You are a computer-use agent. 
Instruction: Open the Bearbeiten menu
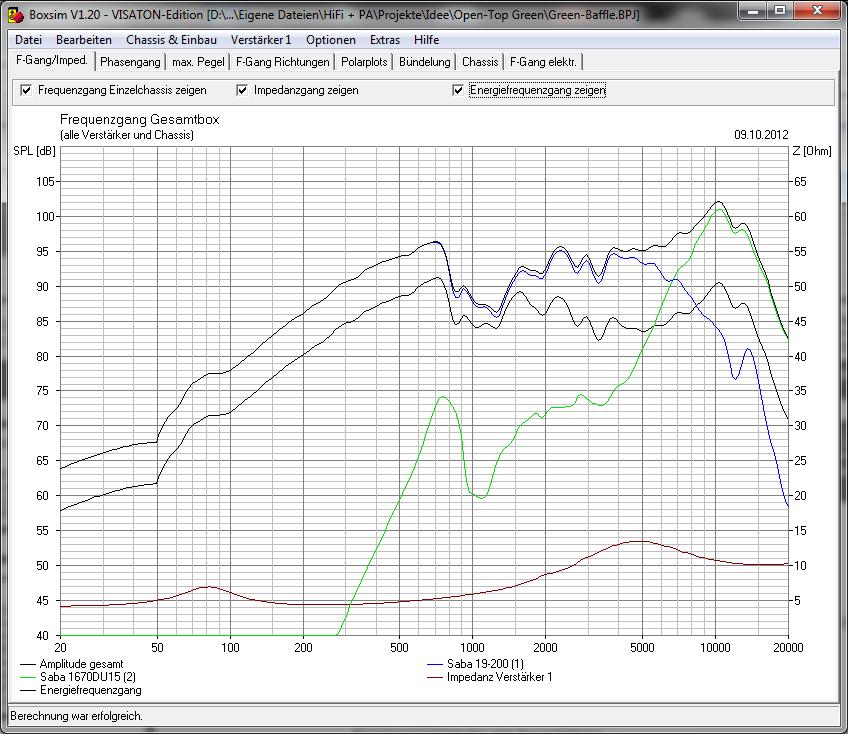point(84,40)
